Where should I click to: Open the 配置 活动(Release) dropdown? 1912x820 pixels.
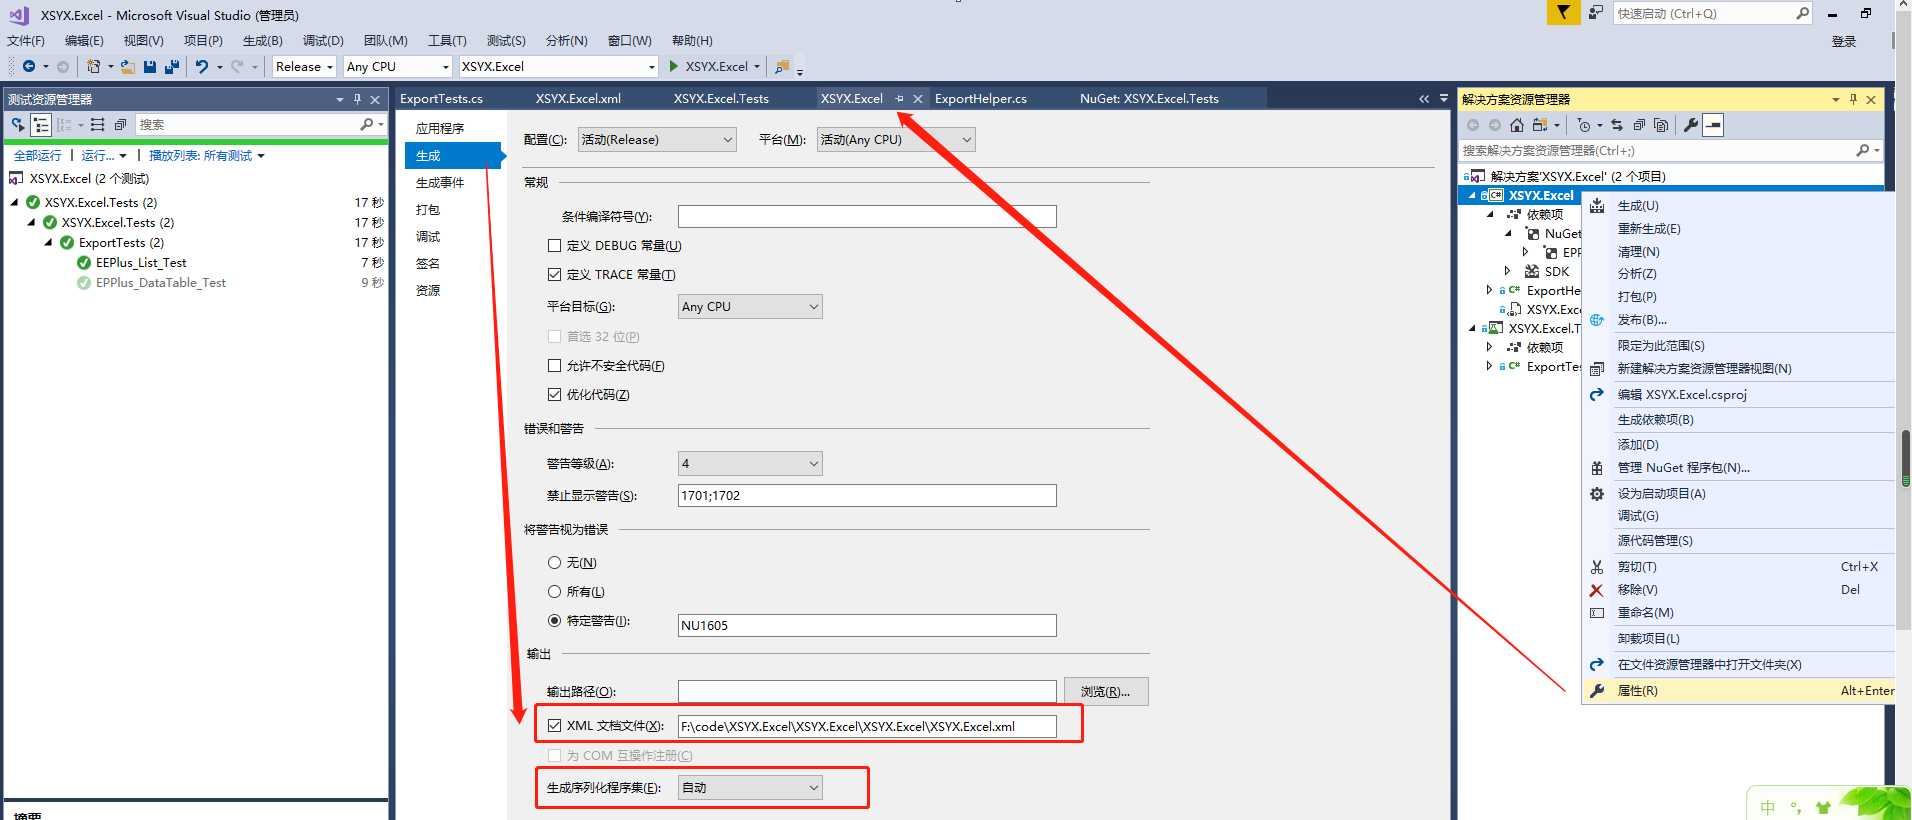tap(657, 140)
